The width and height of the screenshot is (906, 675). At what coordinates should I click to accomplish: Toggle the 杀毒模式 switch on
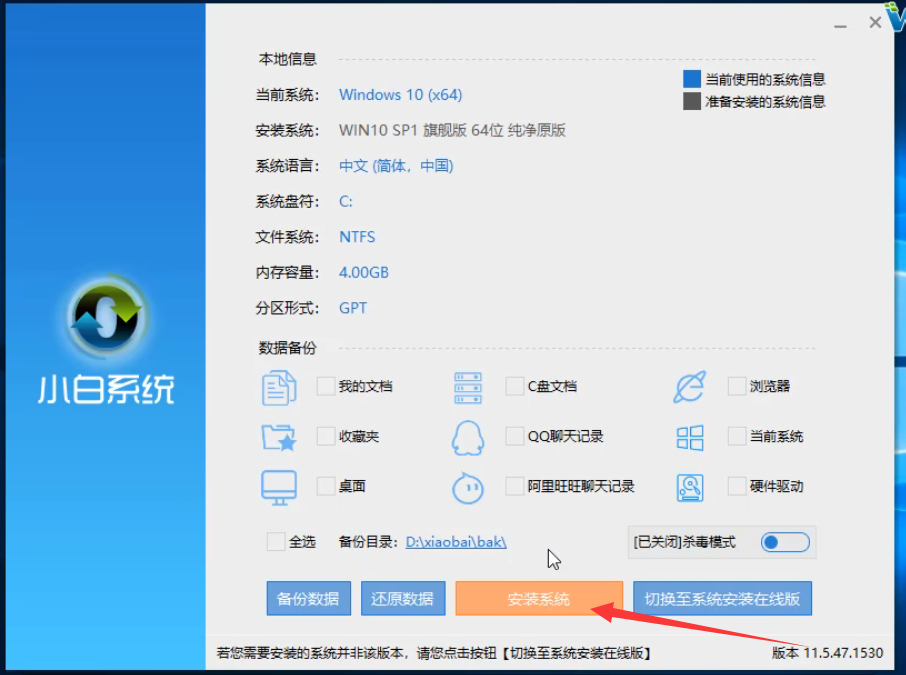pyautogui.click(x=784, y=542)
